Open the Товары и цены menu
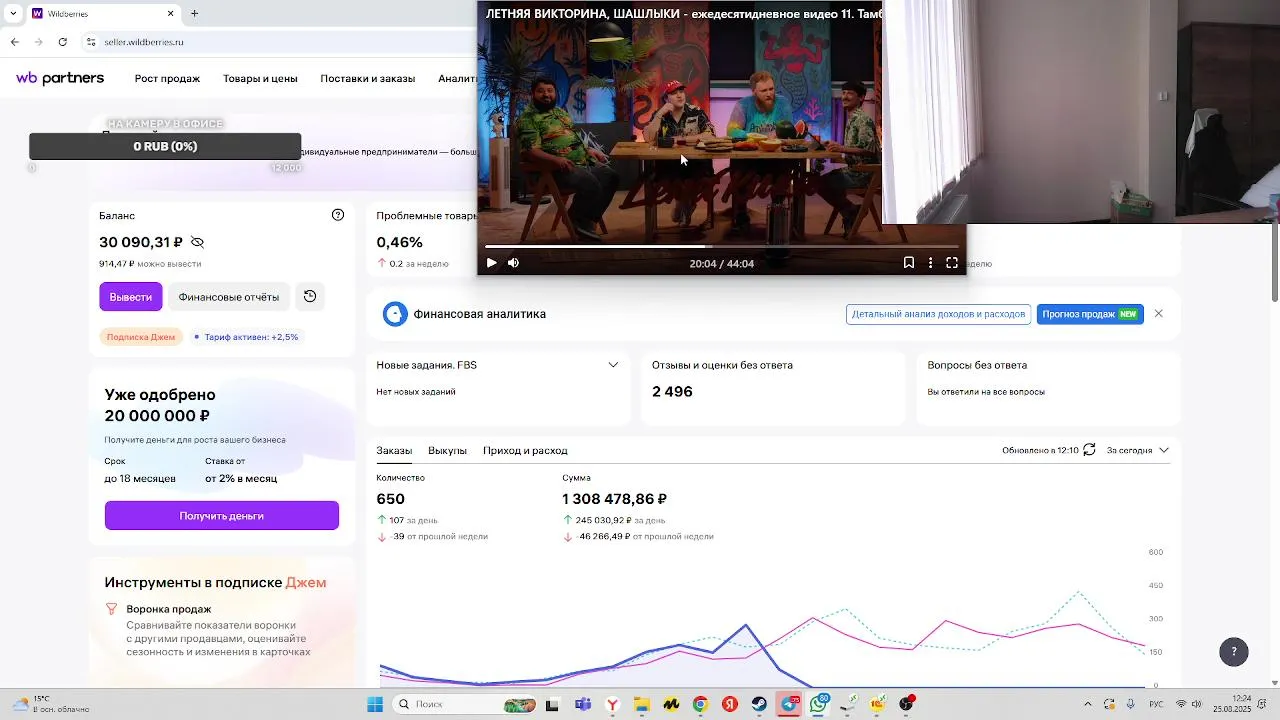Screen dimensions: 1280x720 (x=260, y=78)
